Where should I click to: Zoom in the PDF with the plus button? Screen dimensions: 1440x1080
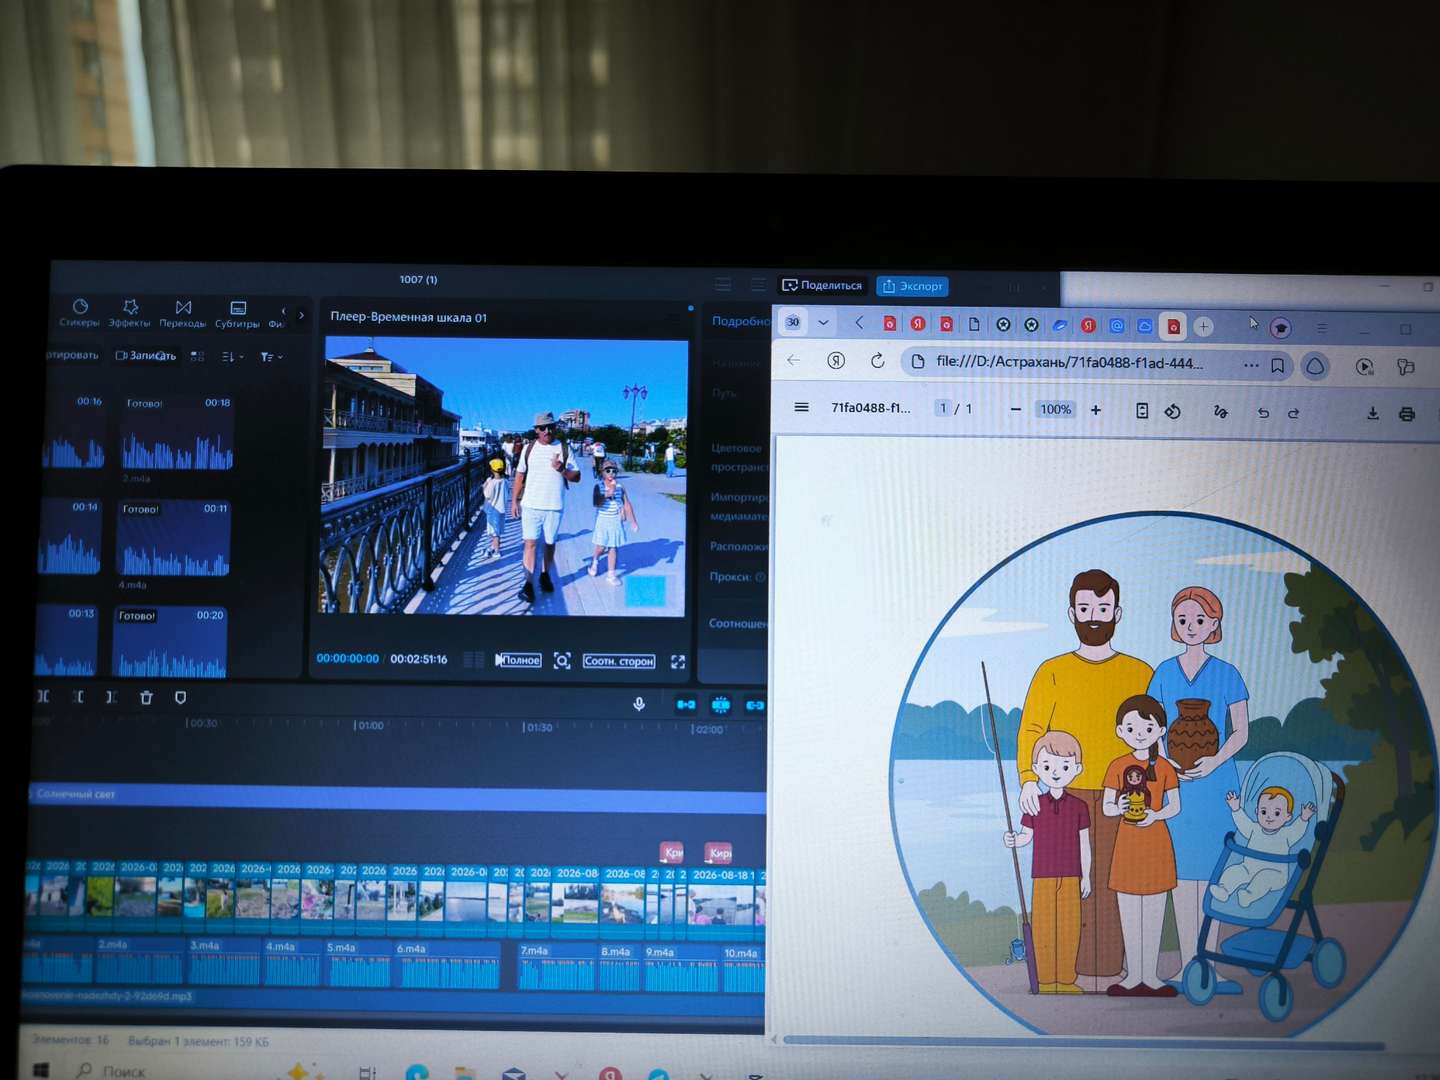click(1096, 410)
